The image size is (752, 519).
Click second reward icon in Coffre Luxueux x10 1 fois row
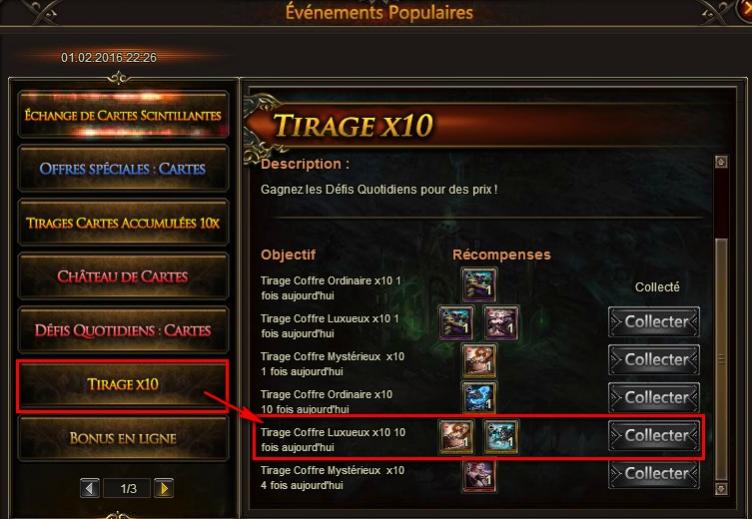[501, 323]
